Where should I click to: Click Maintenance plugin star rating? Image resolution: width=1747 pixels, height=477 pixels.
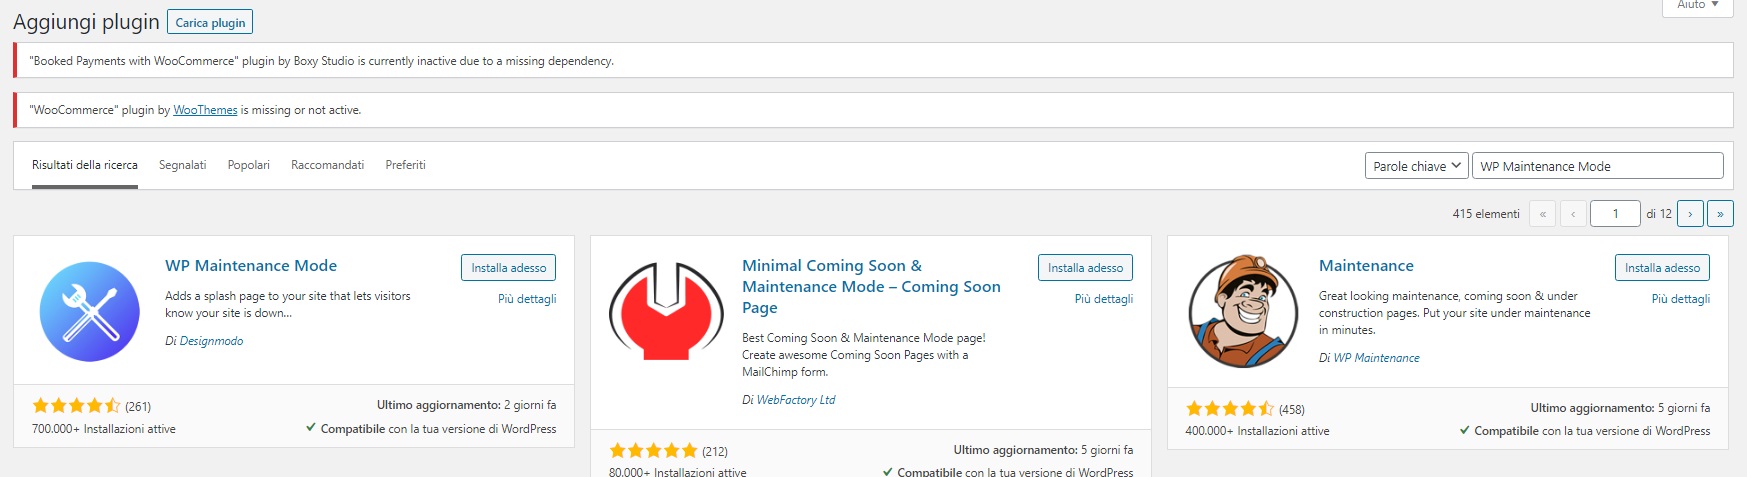coord(1229,408)
